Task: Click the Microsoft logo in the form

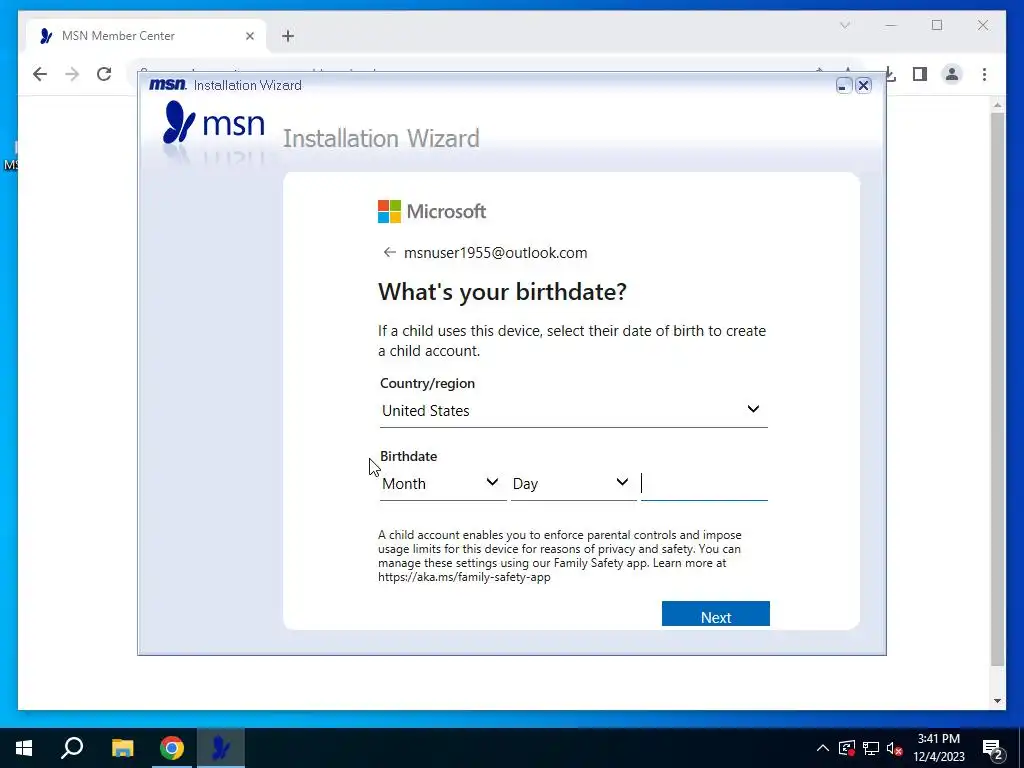Action: (432, 211)
